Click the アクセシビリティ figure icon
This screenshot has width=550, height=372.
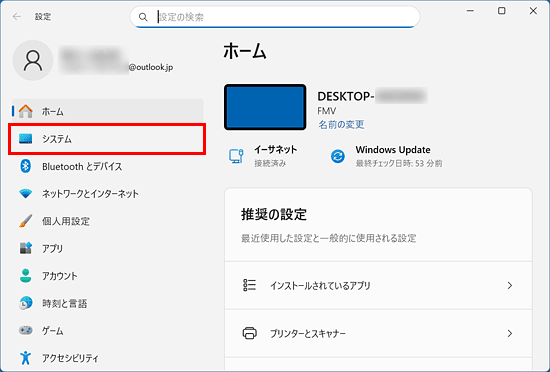coord(25,358)
